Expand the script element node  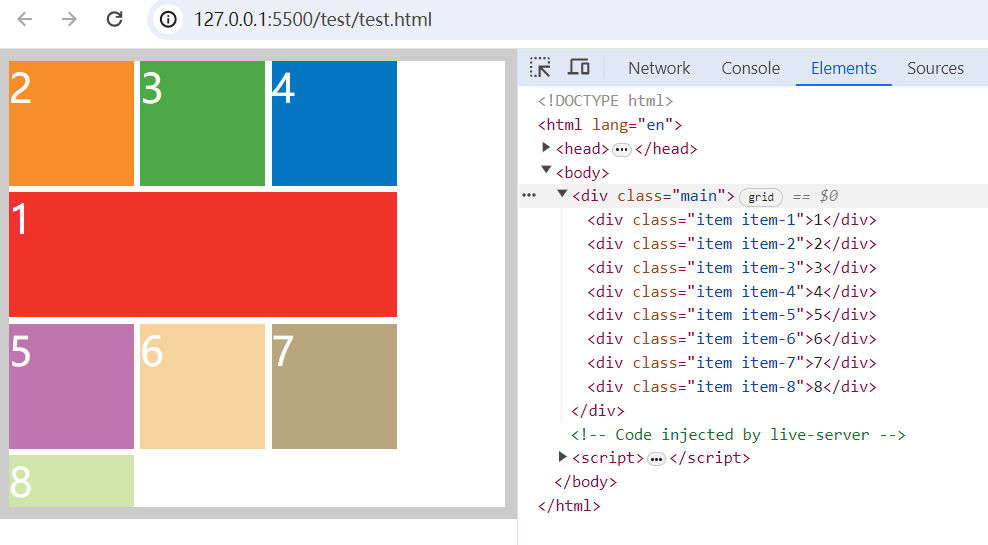(563, 457)
